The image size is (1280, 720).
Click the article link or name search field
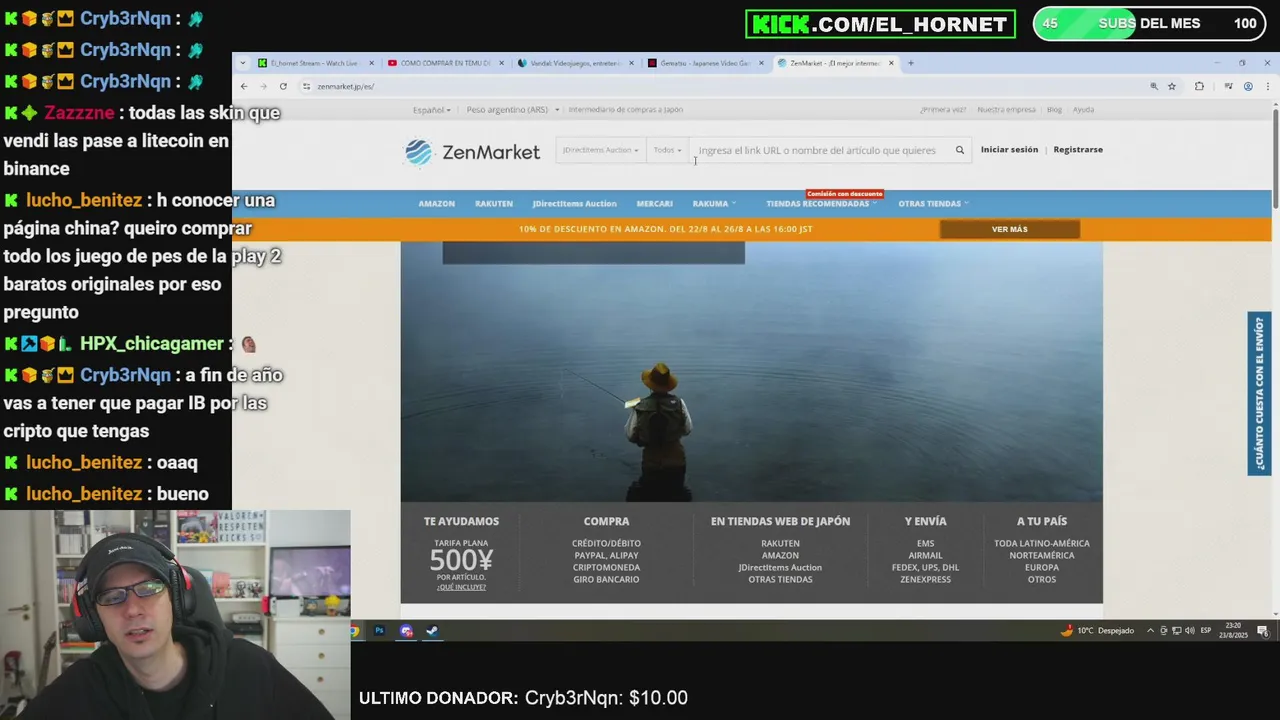pyautogui.click(x=820, y=150)
